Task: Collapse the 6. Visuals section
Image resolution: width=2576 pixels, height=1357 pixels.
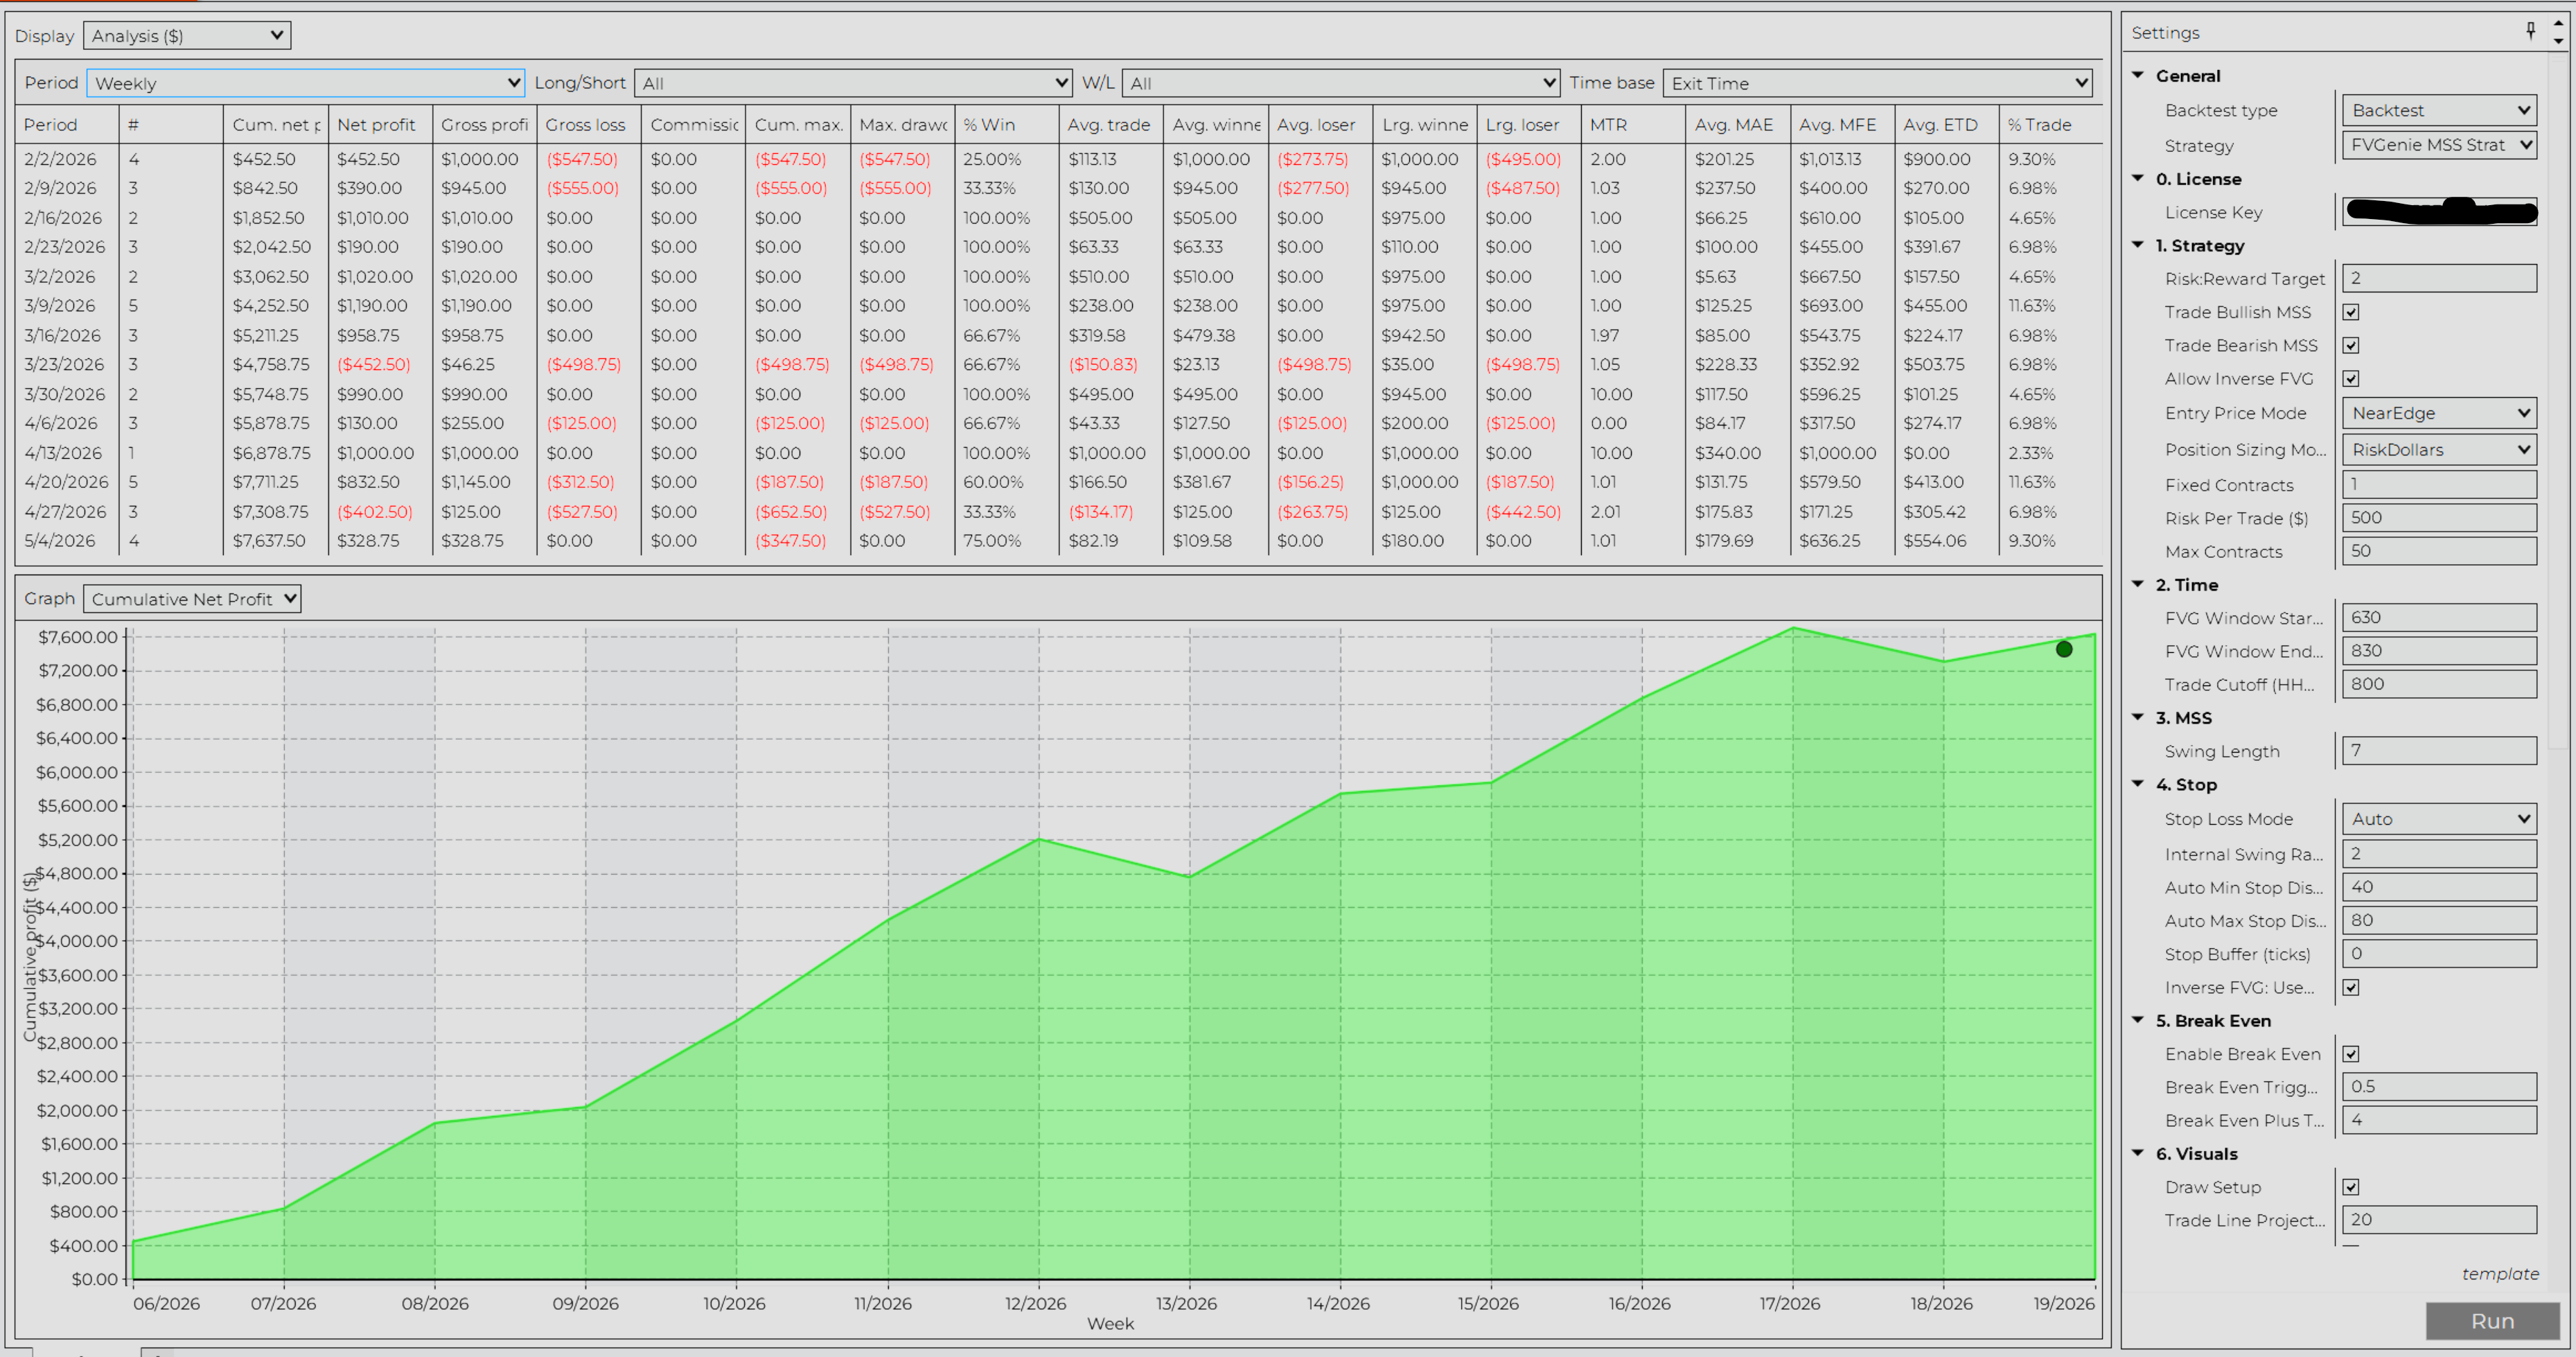Action: [x=2138, y=1153]
